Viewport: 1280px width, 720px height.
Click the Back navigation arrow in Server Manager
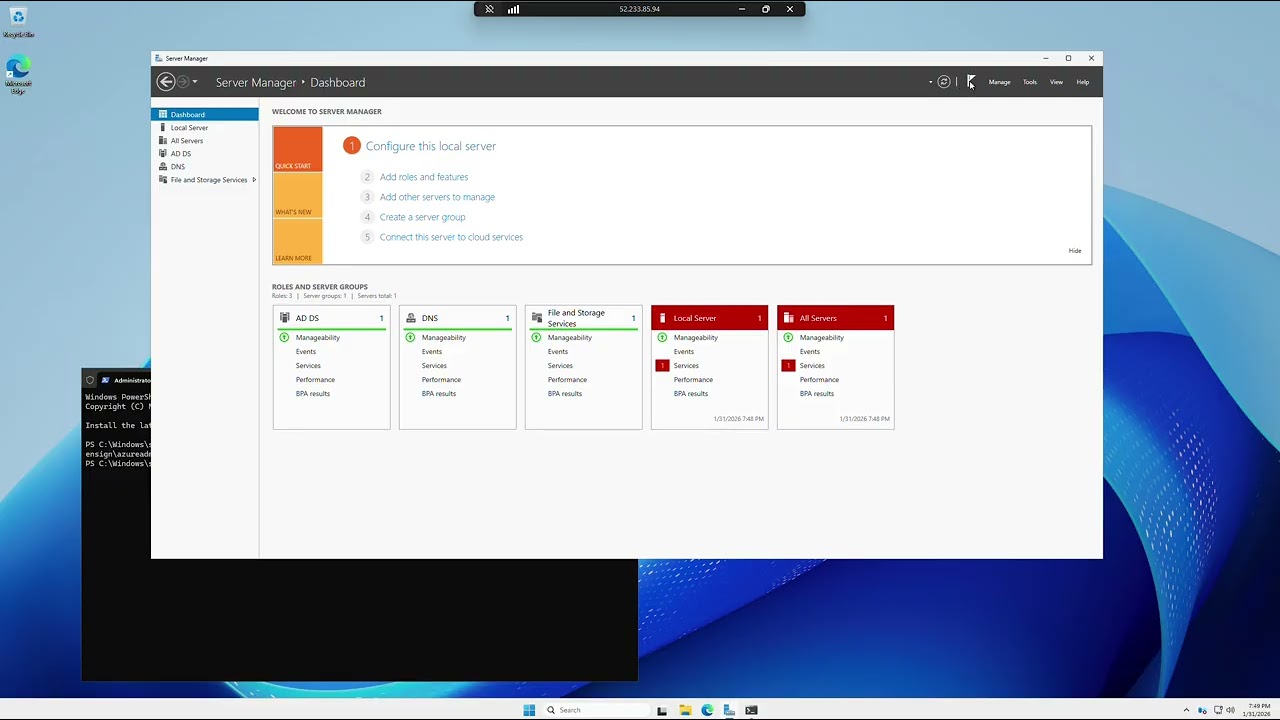pyautogui.click(x=166, y=82)
